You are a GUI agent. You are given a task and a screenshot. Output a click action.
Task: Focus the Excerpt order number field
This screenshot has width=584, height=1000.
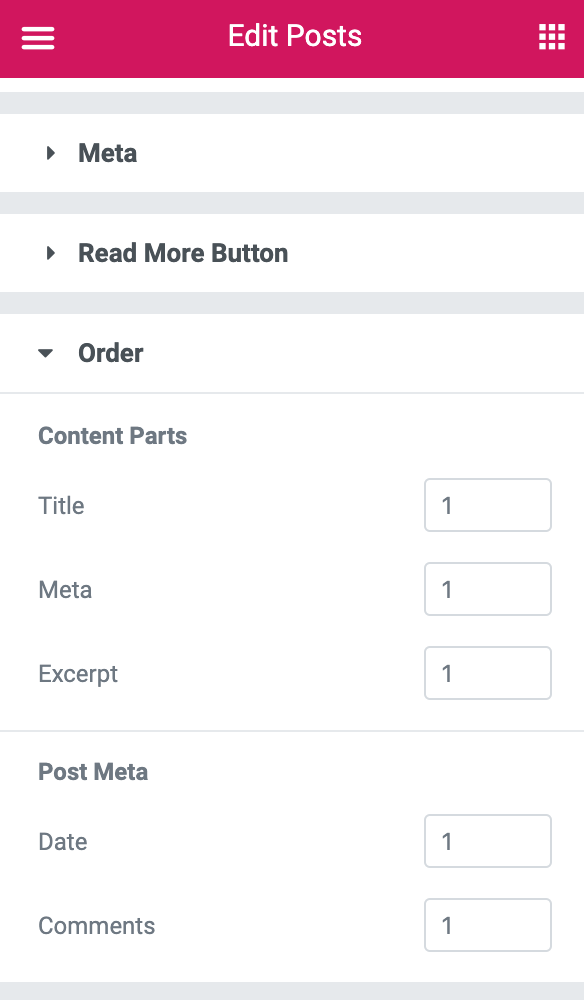point(488,673)
